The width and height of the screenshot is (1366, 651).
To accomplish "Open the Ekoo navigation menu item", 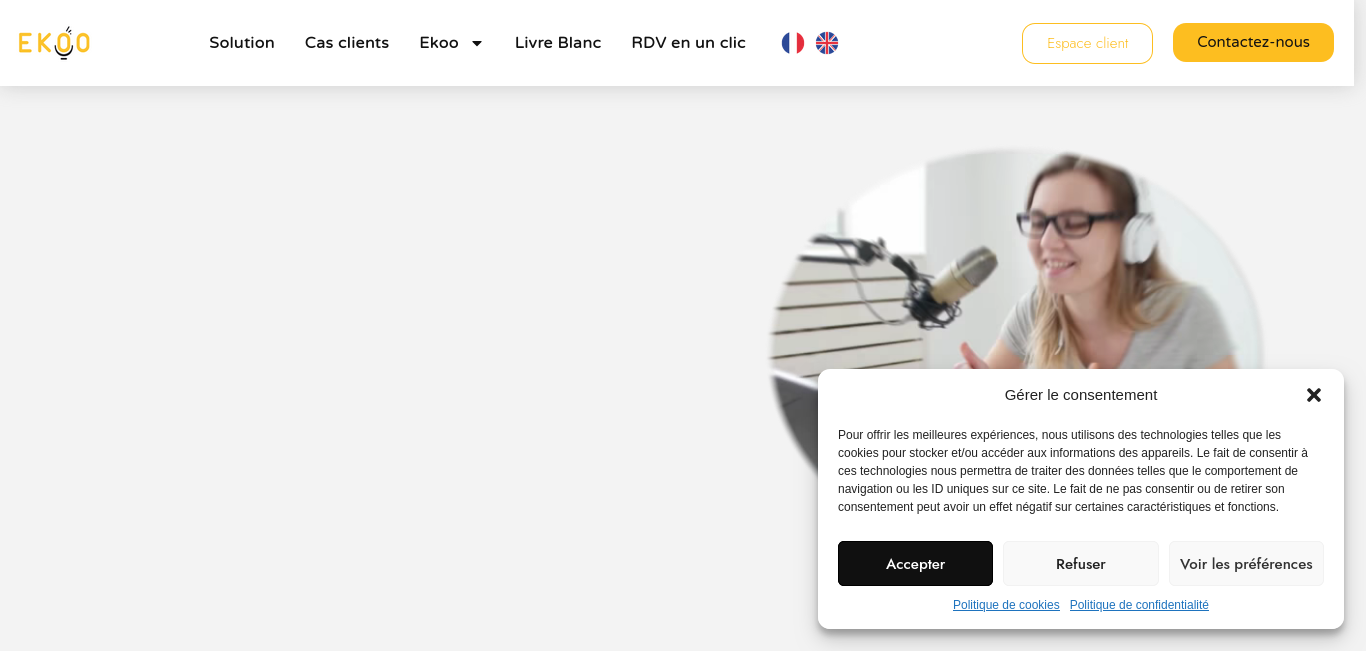I will click(439, 43).
